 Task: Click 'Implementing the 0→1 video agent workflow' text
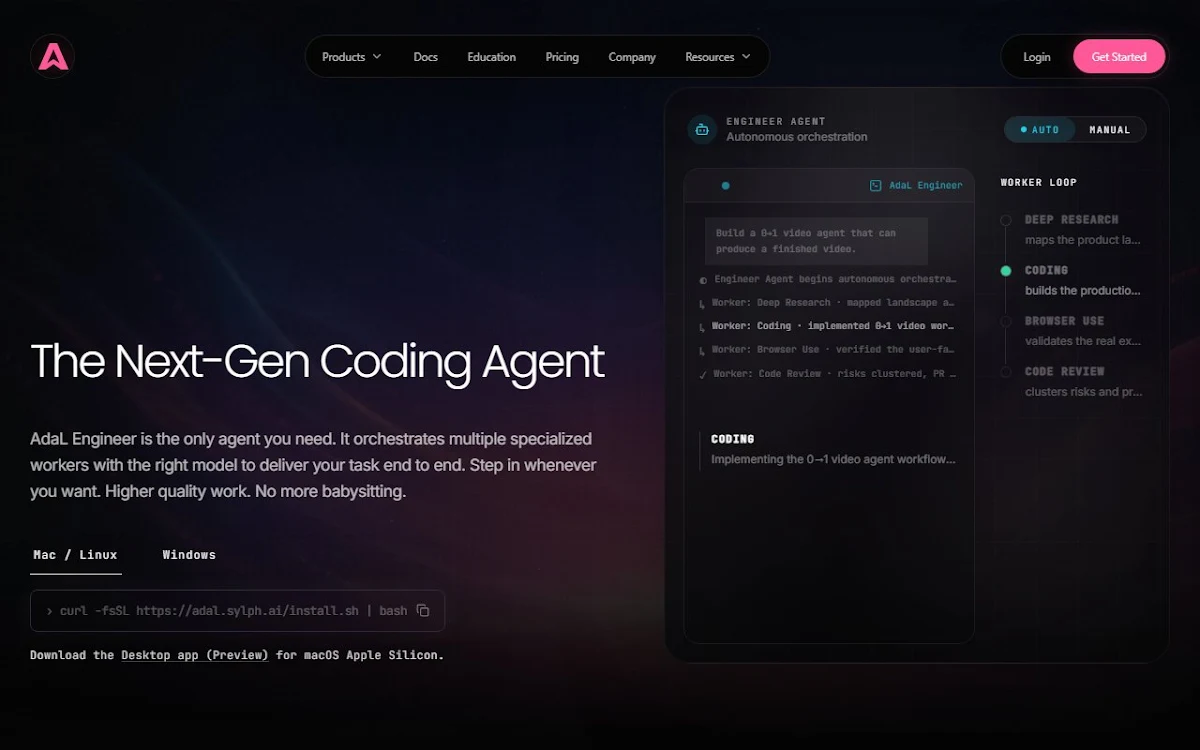click(x=833, y=460)
